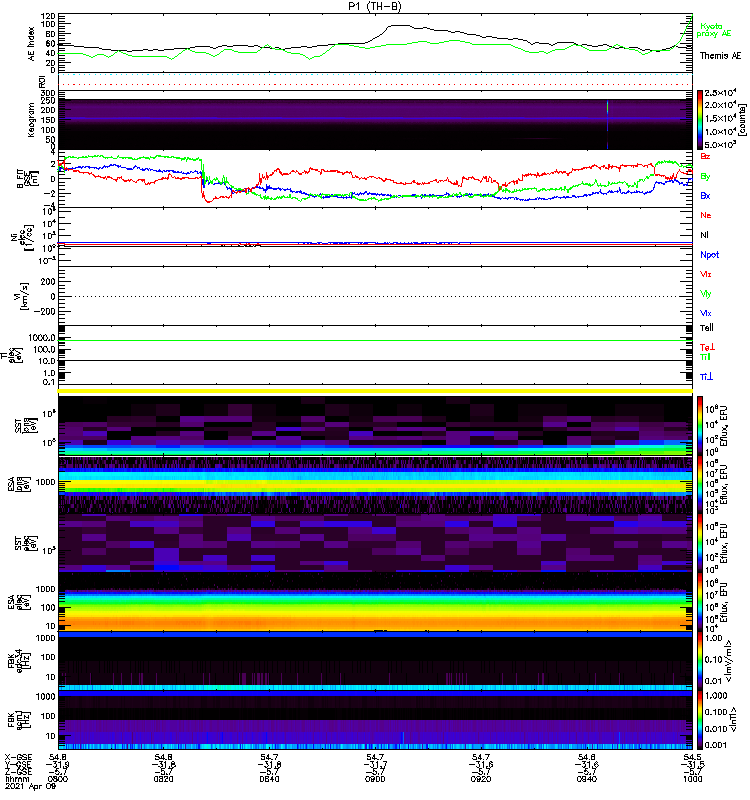The width and height of the screenshot is (750, 800).
Task: Click the red Te perpendicular legend label
Action: pyautogui.click(x=707, y=347)
